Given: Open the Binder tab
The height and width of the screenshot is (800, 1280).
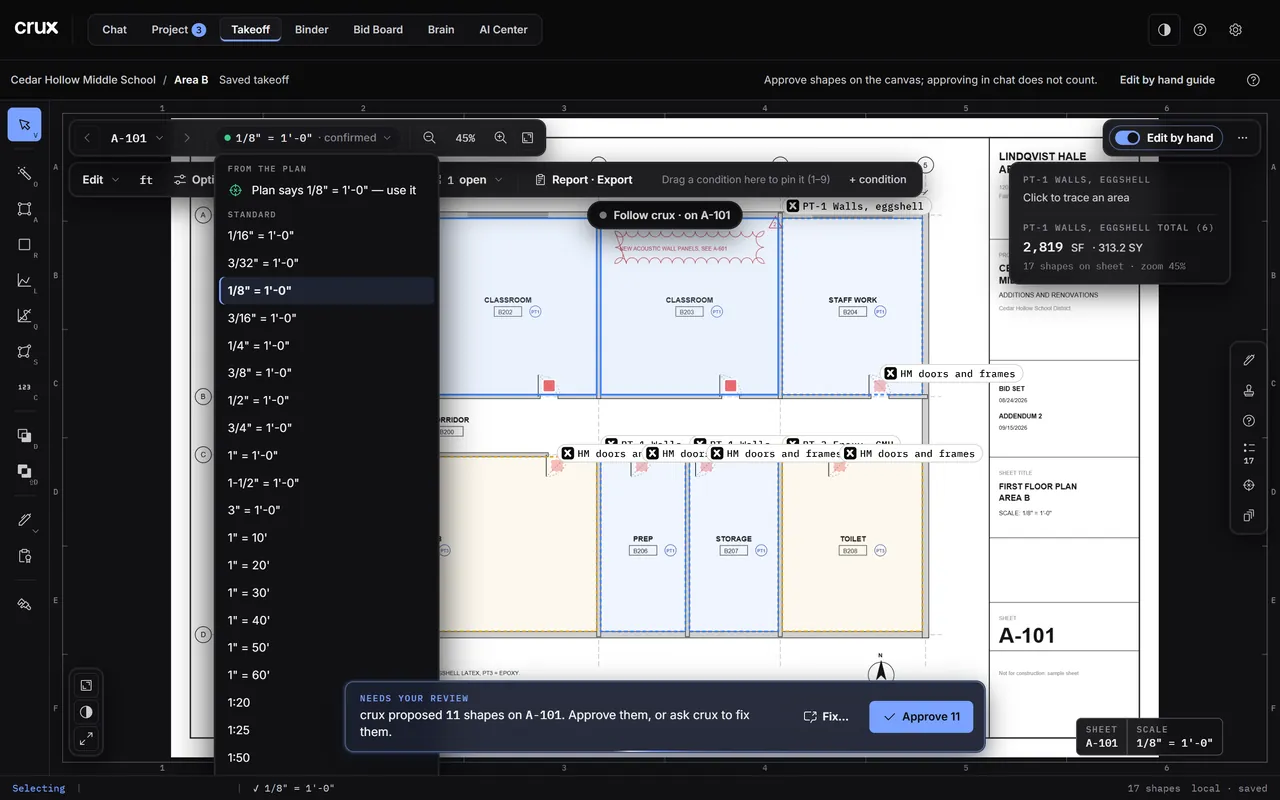Looking at the screenshot, I should 312,30.
